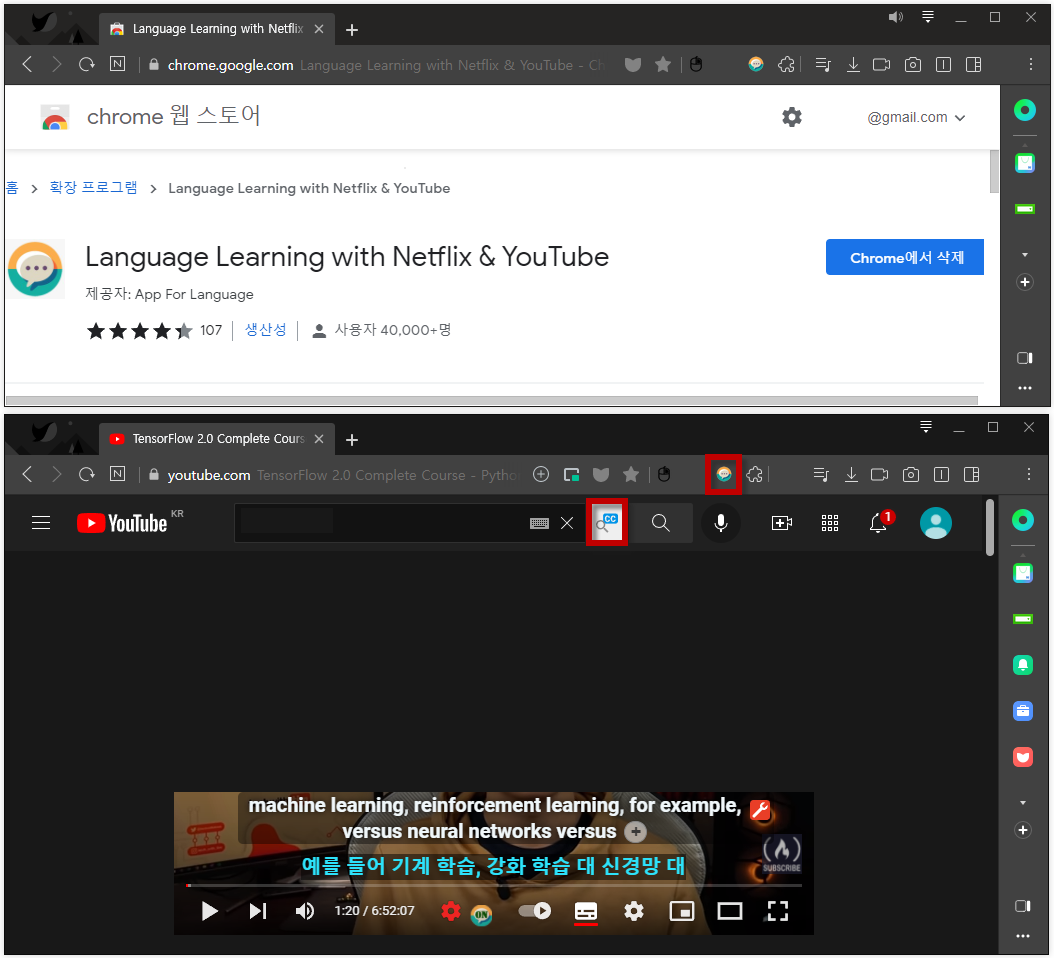Click the video progress bar
Image resolution: width=1054 pixels, height=958 pixels.
tap(493, 885)
